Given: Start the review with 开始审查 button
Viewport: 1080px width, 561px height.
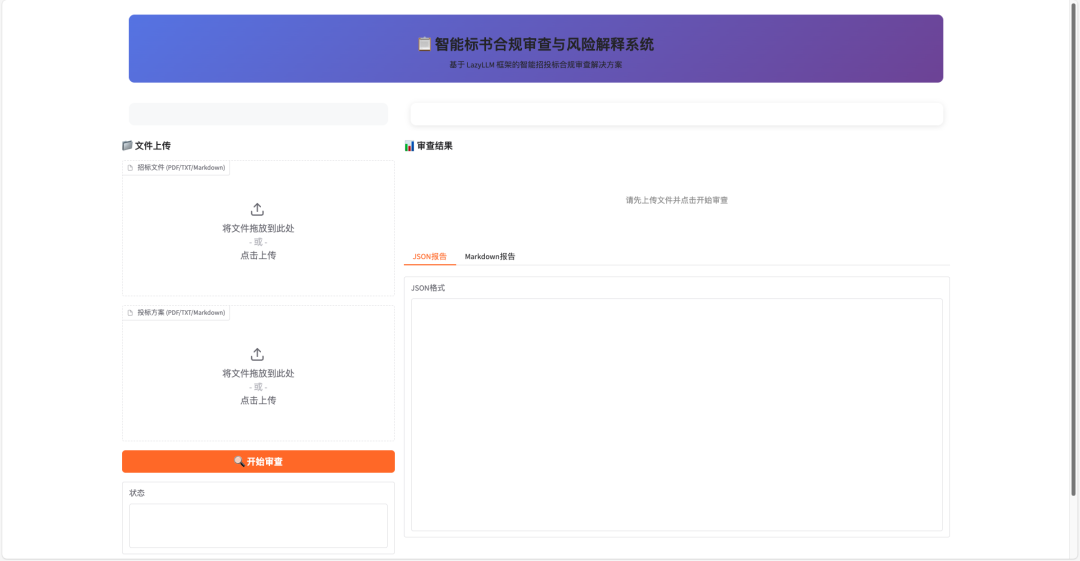Looking at the screenshot, I should tap(258, 462).
